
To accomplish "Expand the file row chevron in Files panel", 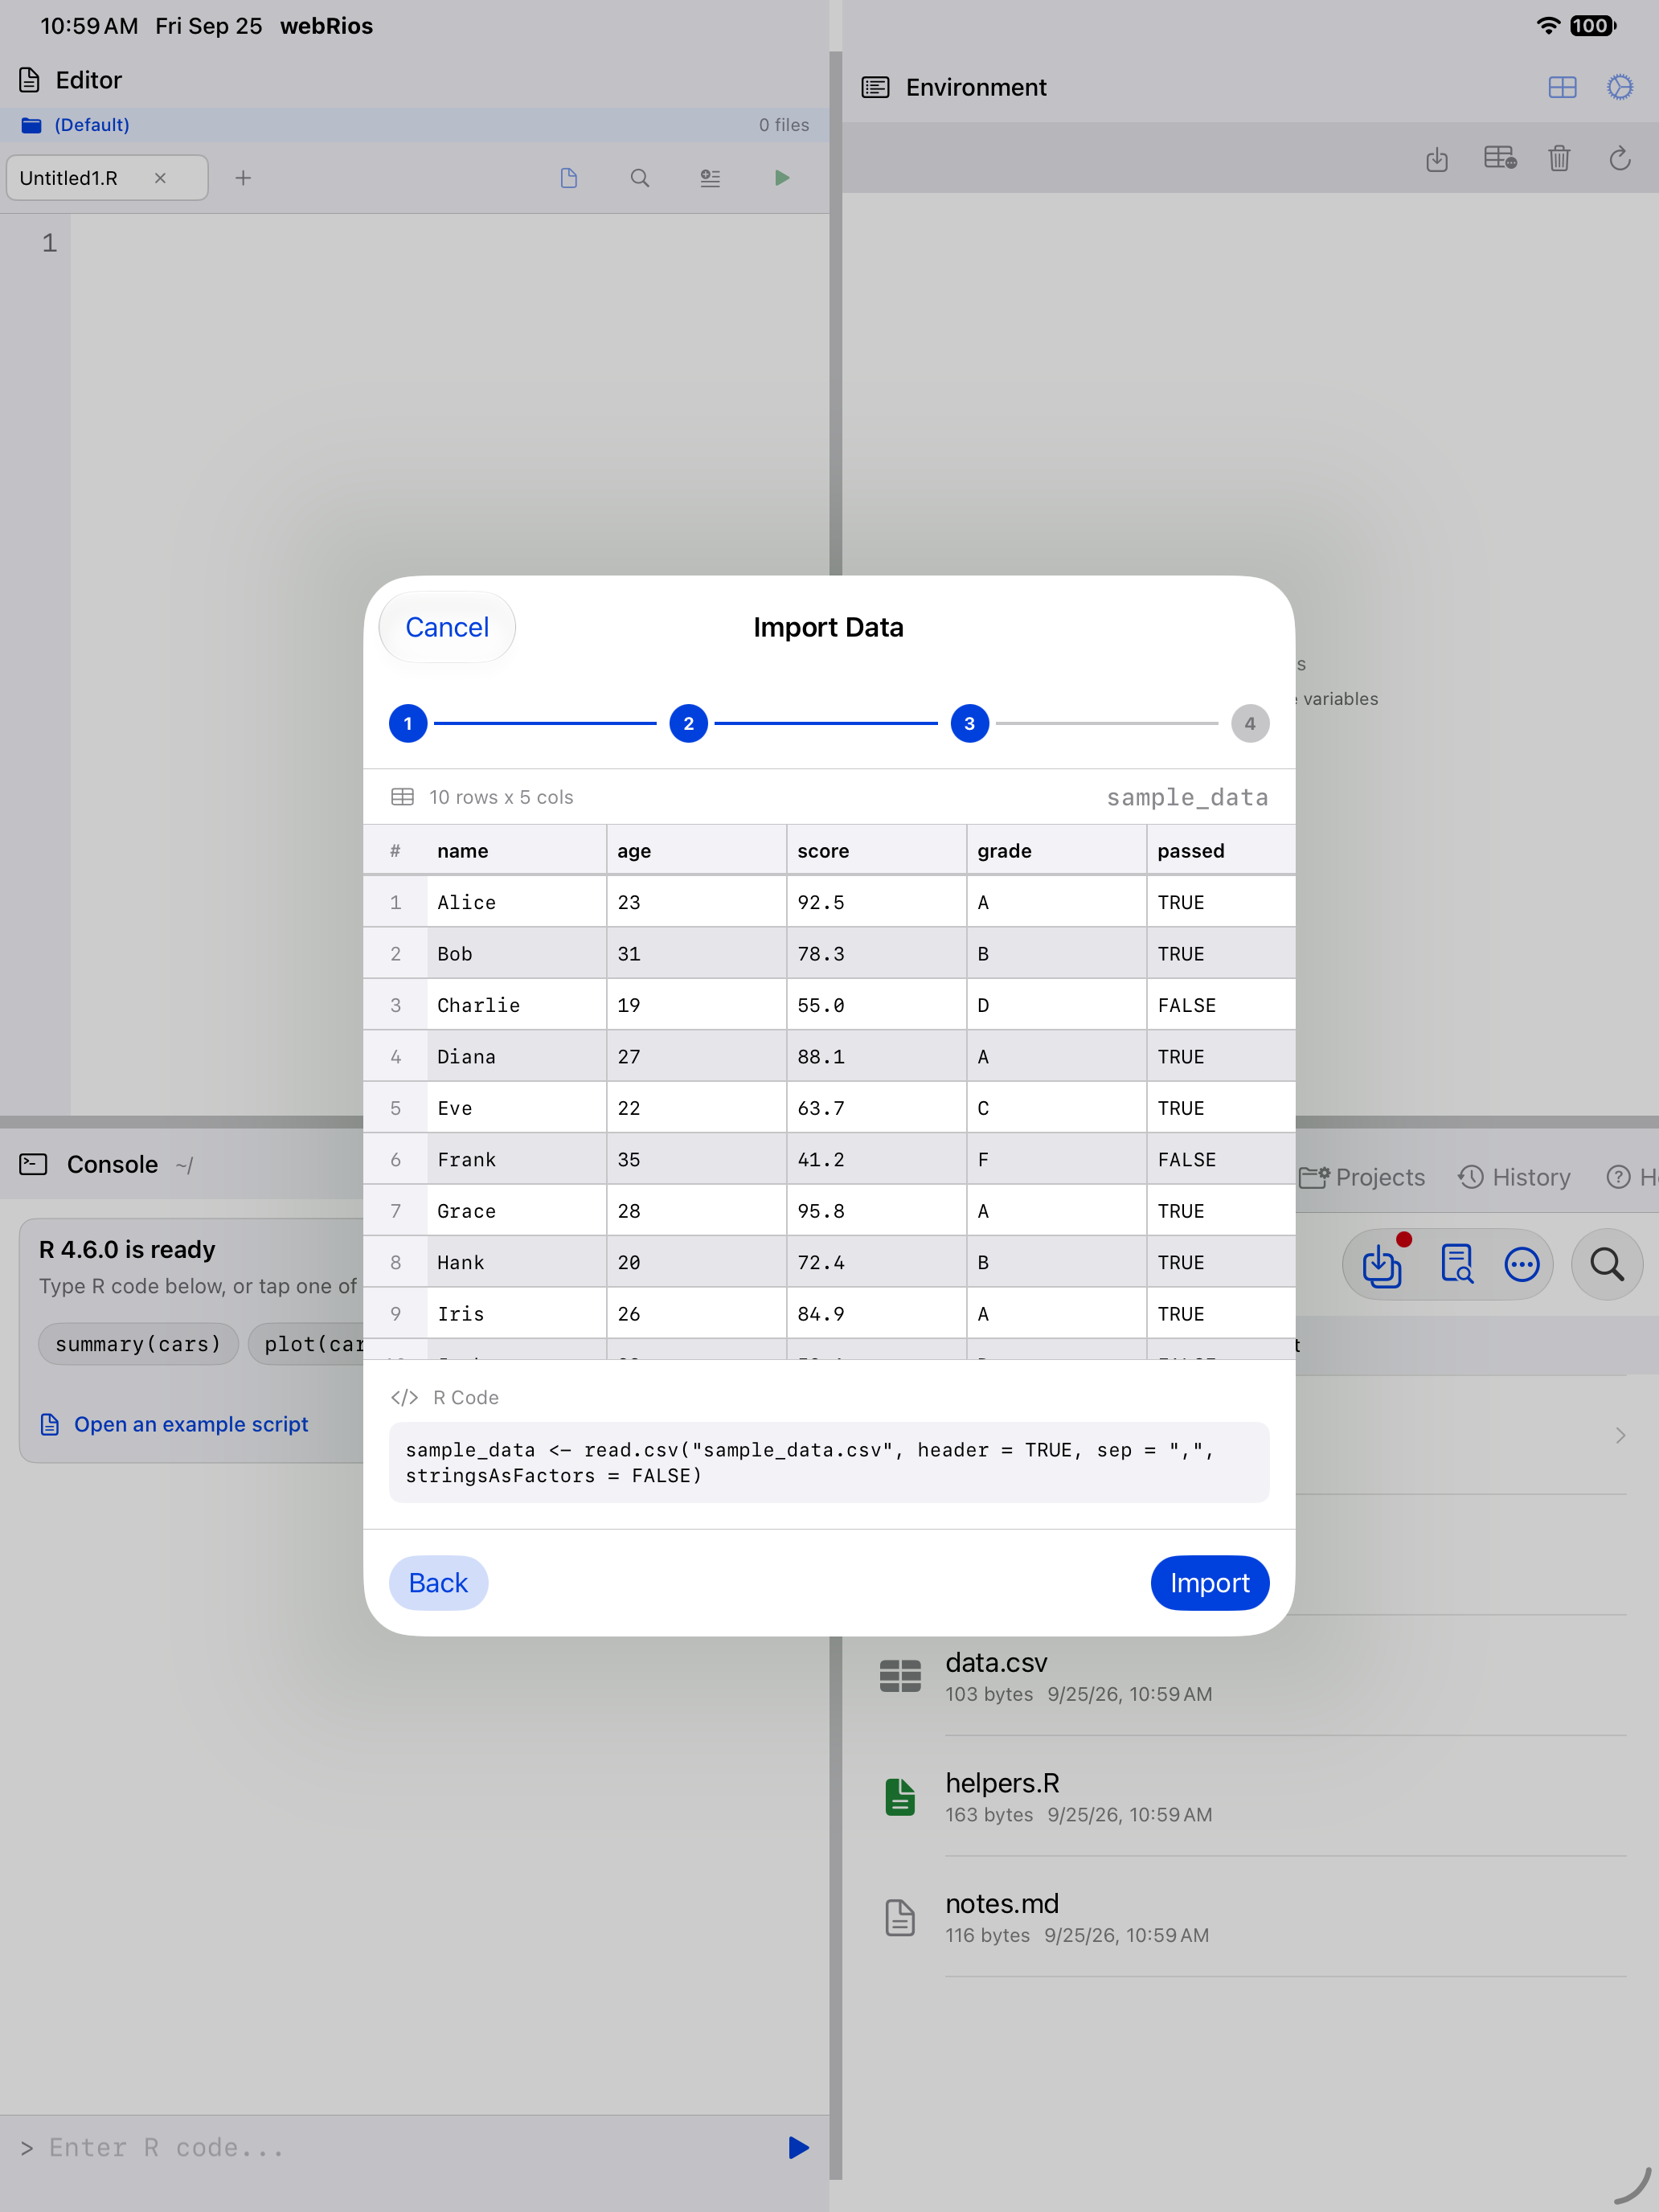I will tap(1620, 1435).
